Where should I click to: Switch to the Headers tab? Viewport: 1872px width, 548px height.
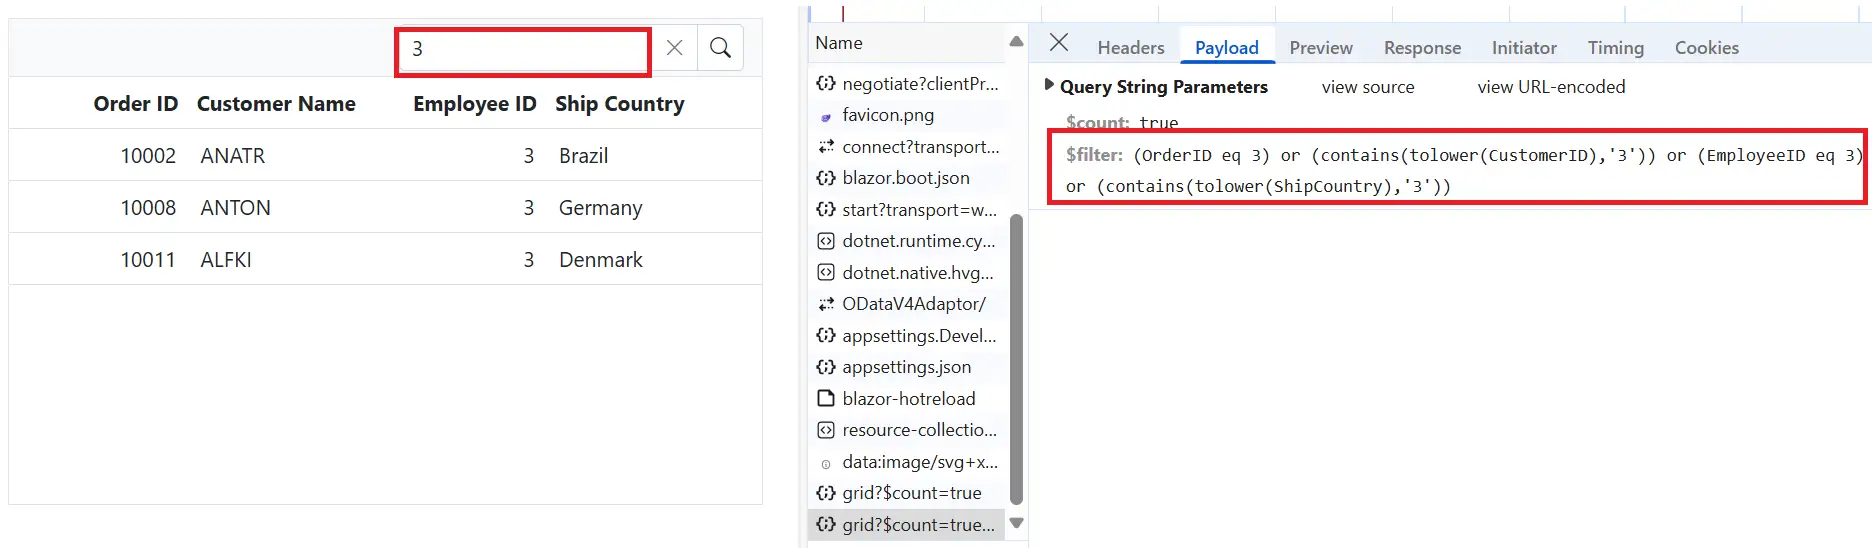click(x=1131, y=48)
